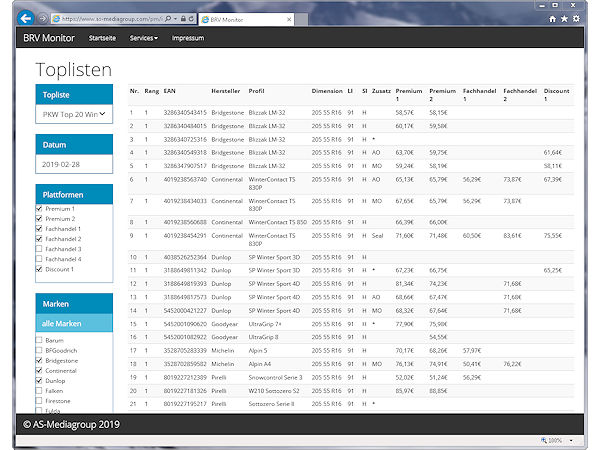Click Premium 1 price 81,34€ in row 12

(x=404, y=284)
